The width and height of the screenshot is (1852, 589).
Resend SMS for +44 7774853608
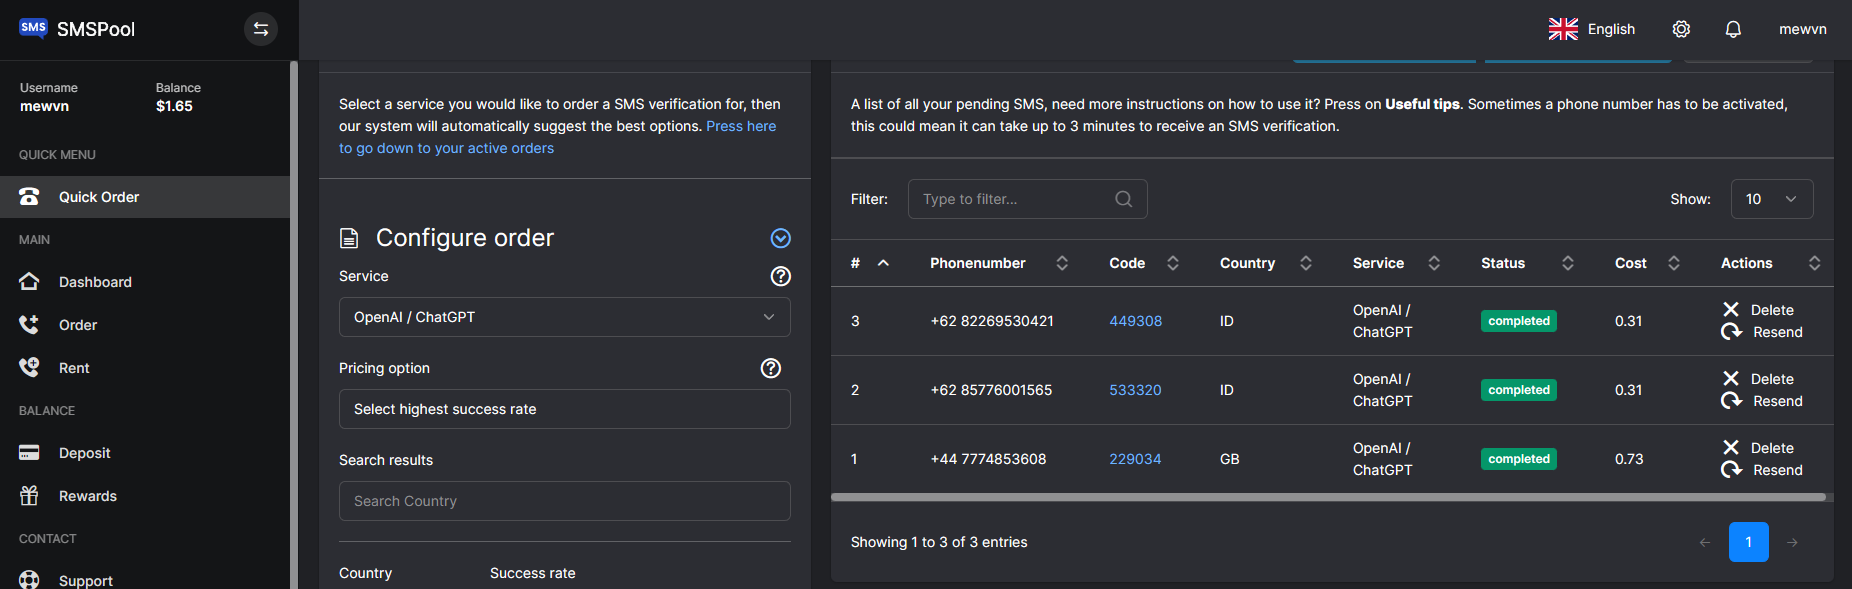(1762, 470)
